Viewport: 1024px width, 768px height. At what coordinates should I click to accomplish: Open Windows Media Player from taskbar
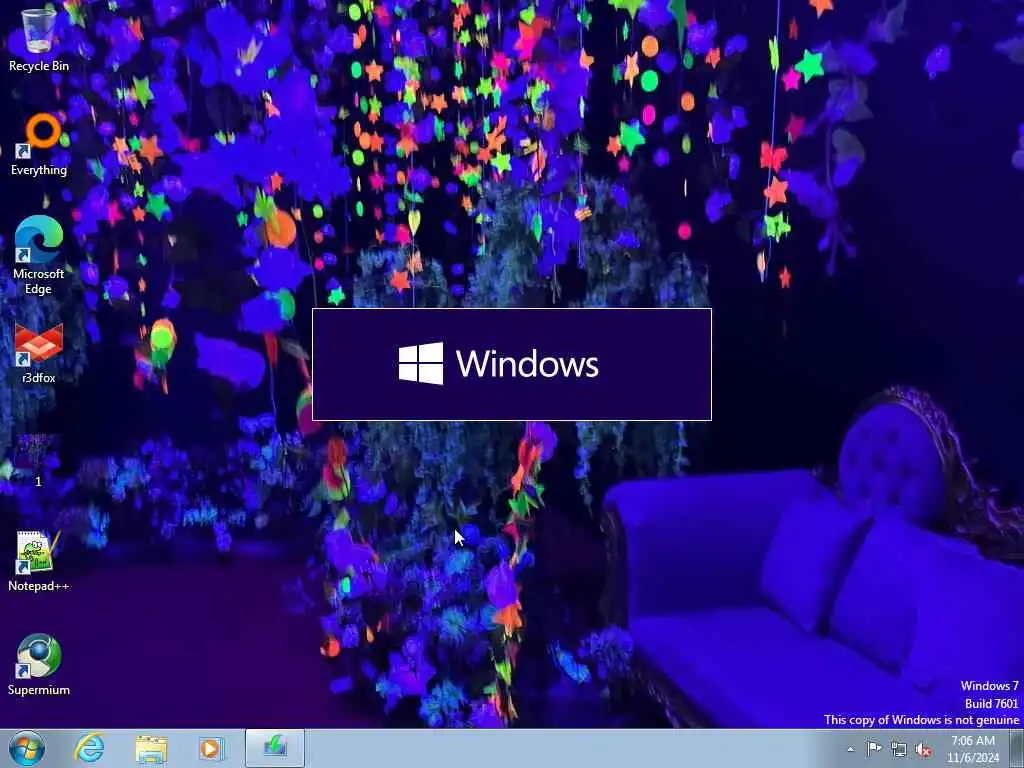tap(211, 748)
